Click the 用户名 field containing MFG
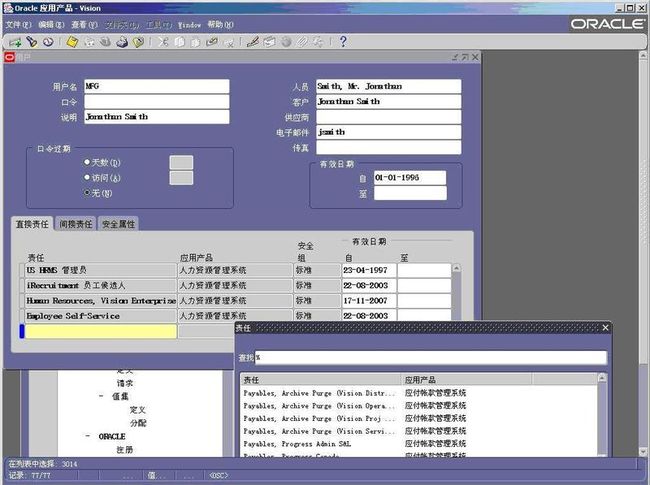This screenshot has width=650, height=485. coord(157,86)
